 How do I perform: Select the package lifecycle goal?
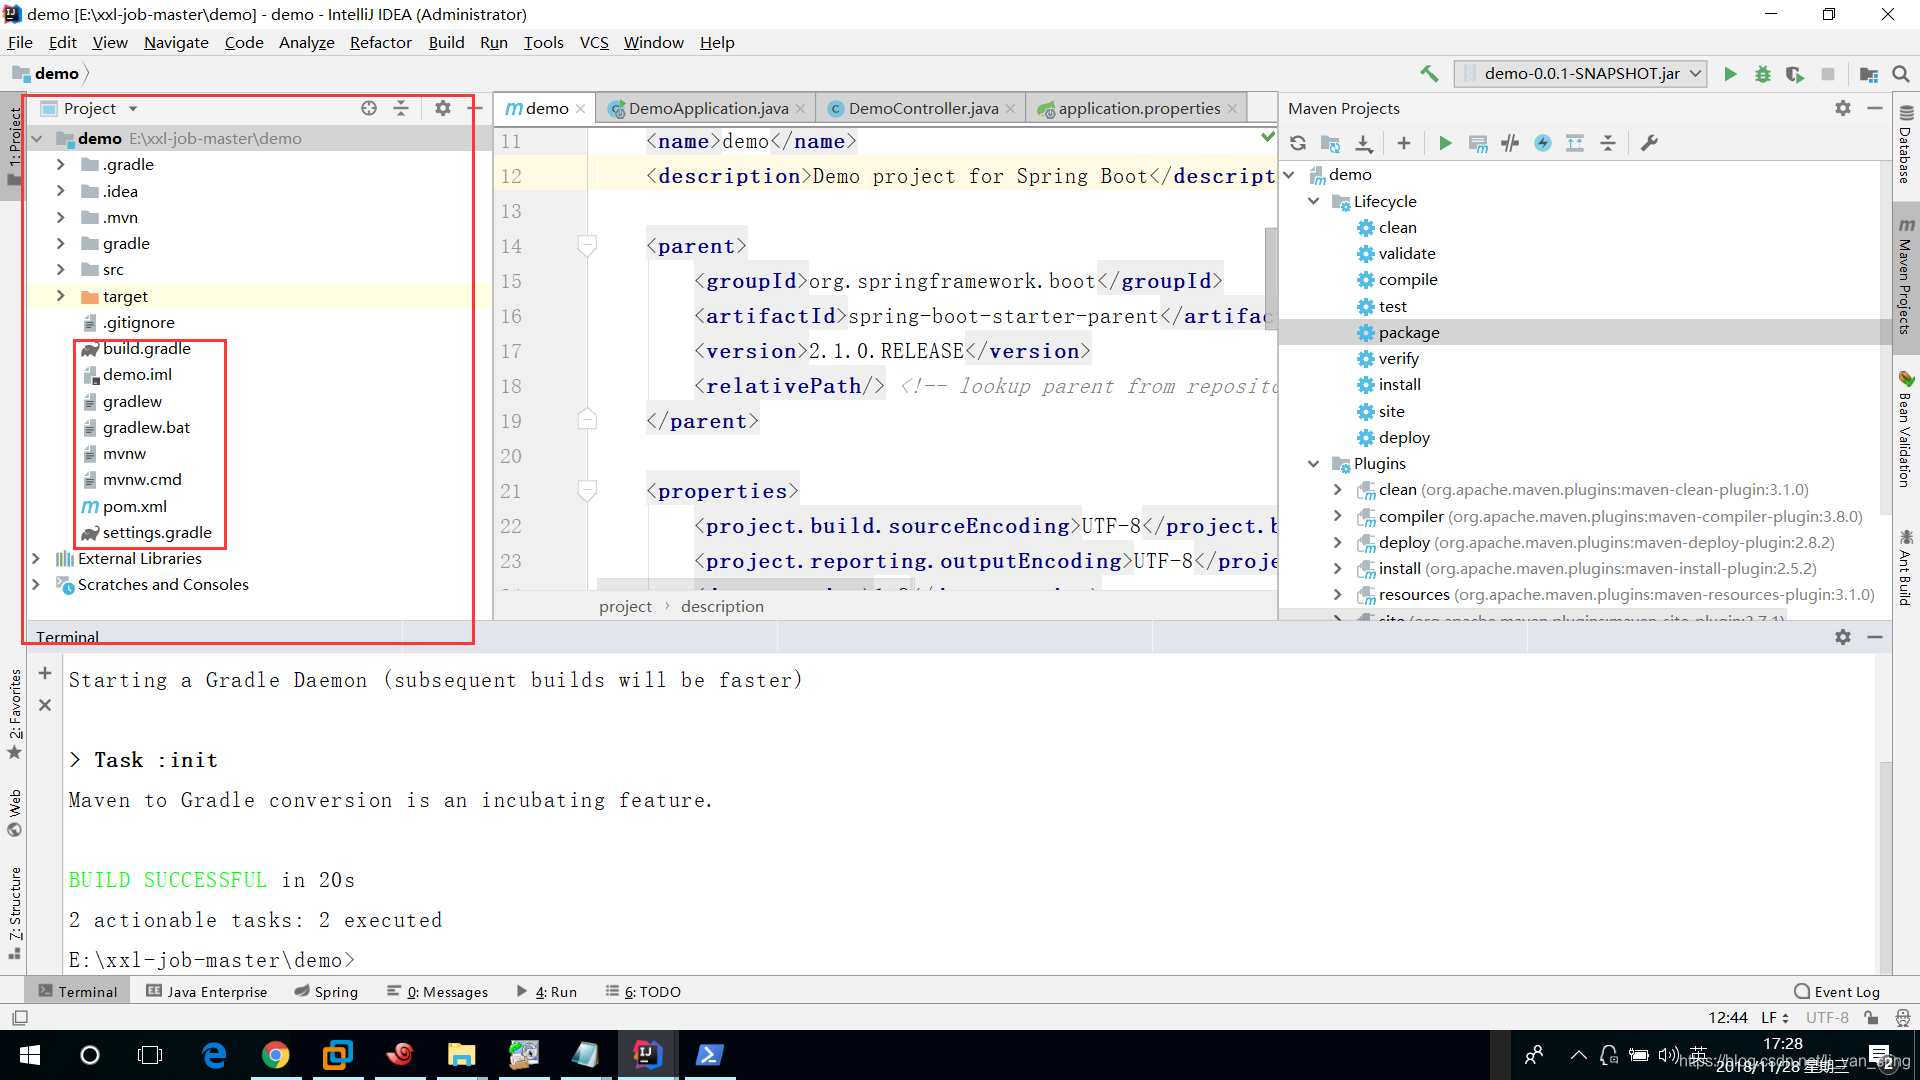click(1409, 332)
